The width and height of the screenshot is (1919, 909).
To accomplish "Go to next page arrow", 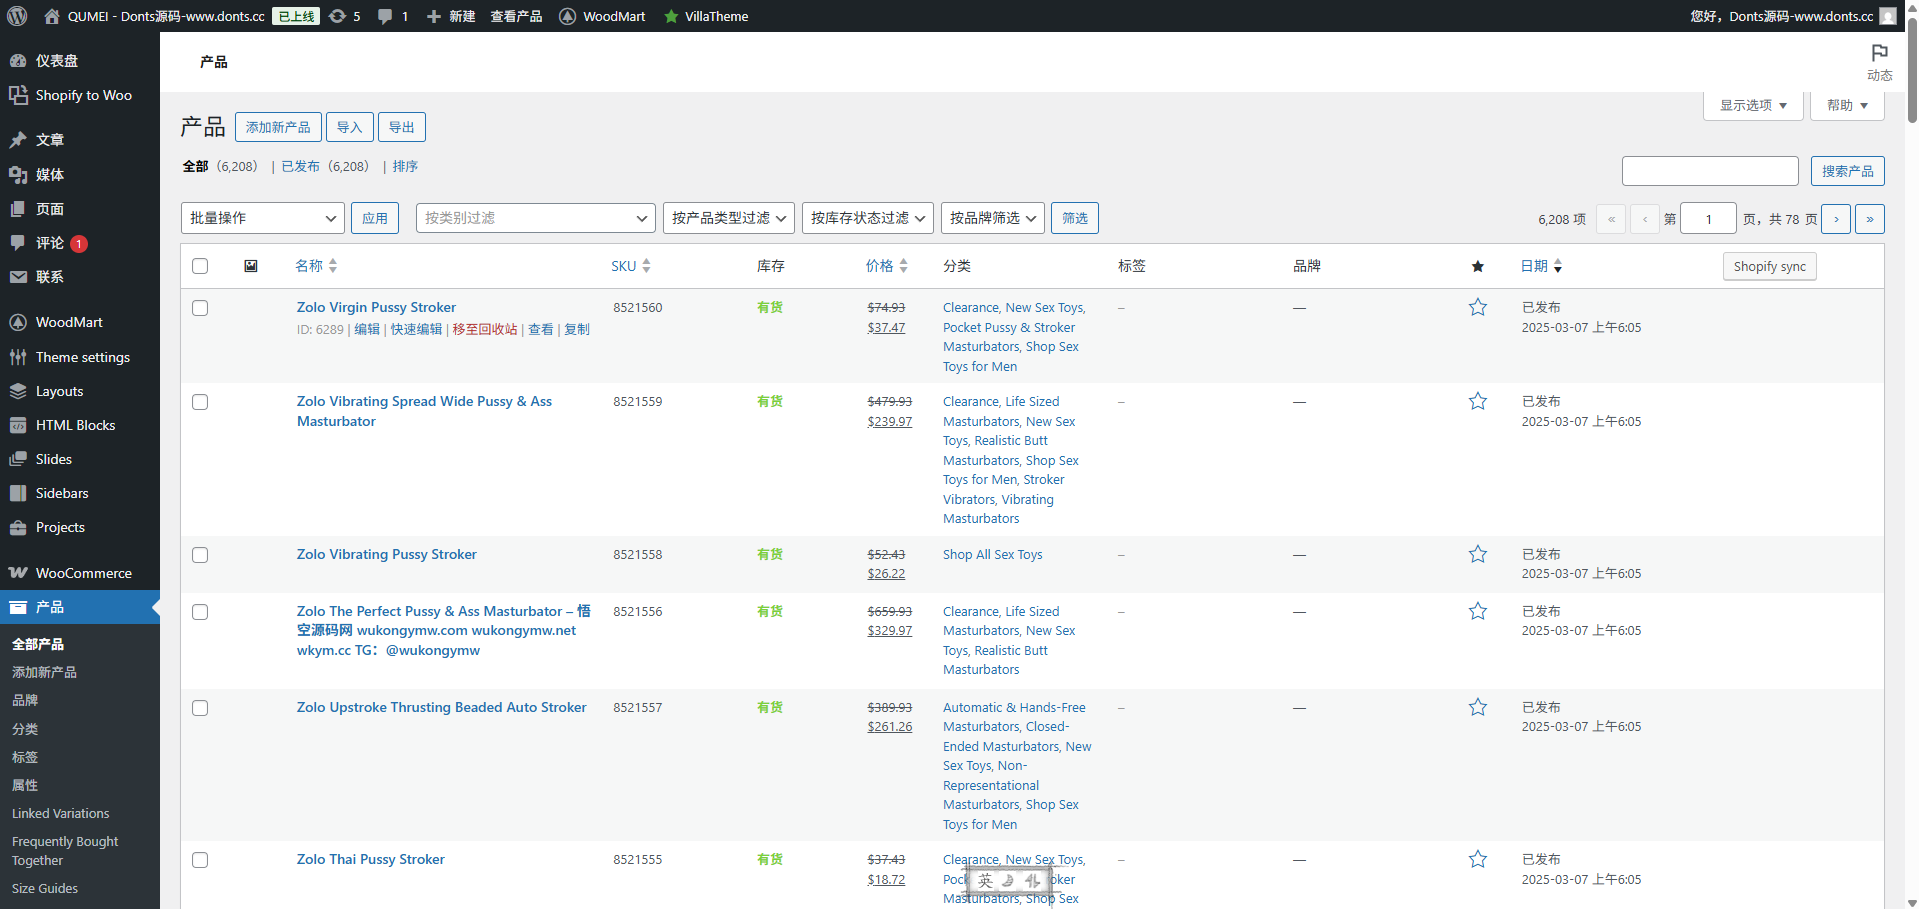I will [1836, 219].
